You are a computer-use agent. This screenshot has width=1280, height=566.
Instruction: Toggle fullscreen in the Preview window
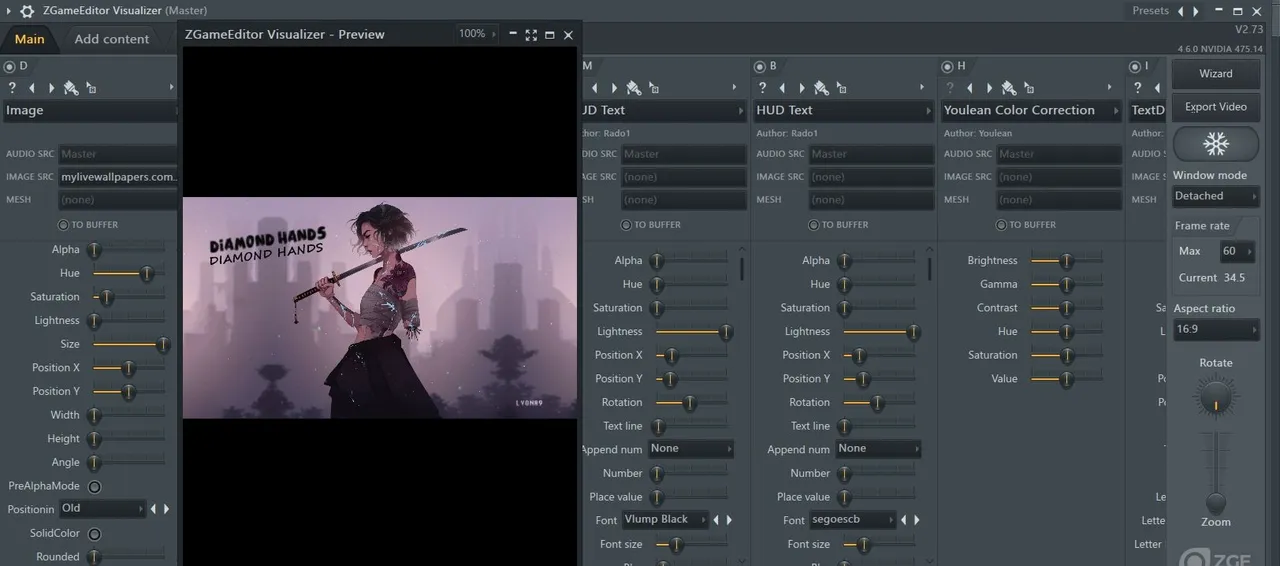pyautogui.click(x=531, y=34)
